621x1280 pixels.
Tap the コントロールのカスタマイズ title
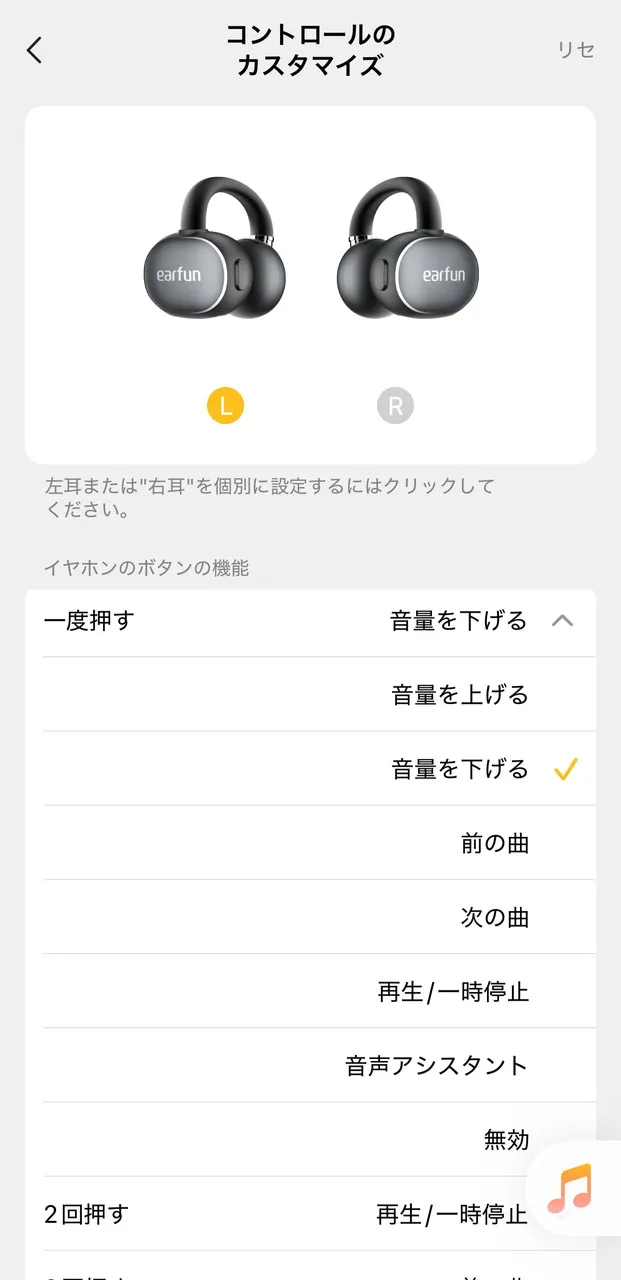[310, 50]
